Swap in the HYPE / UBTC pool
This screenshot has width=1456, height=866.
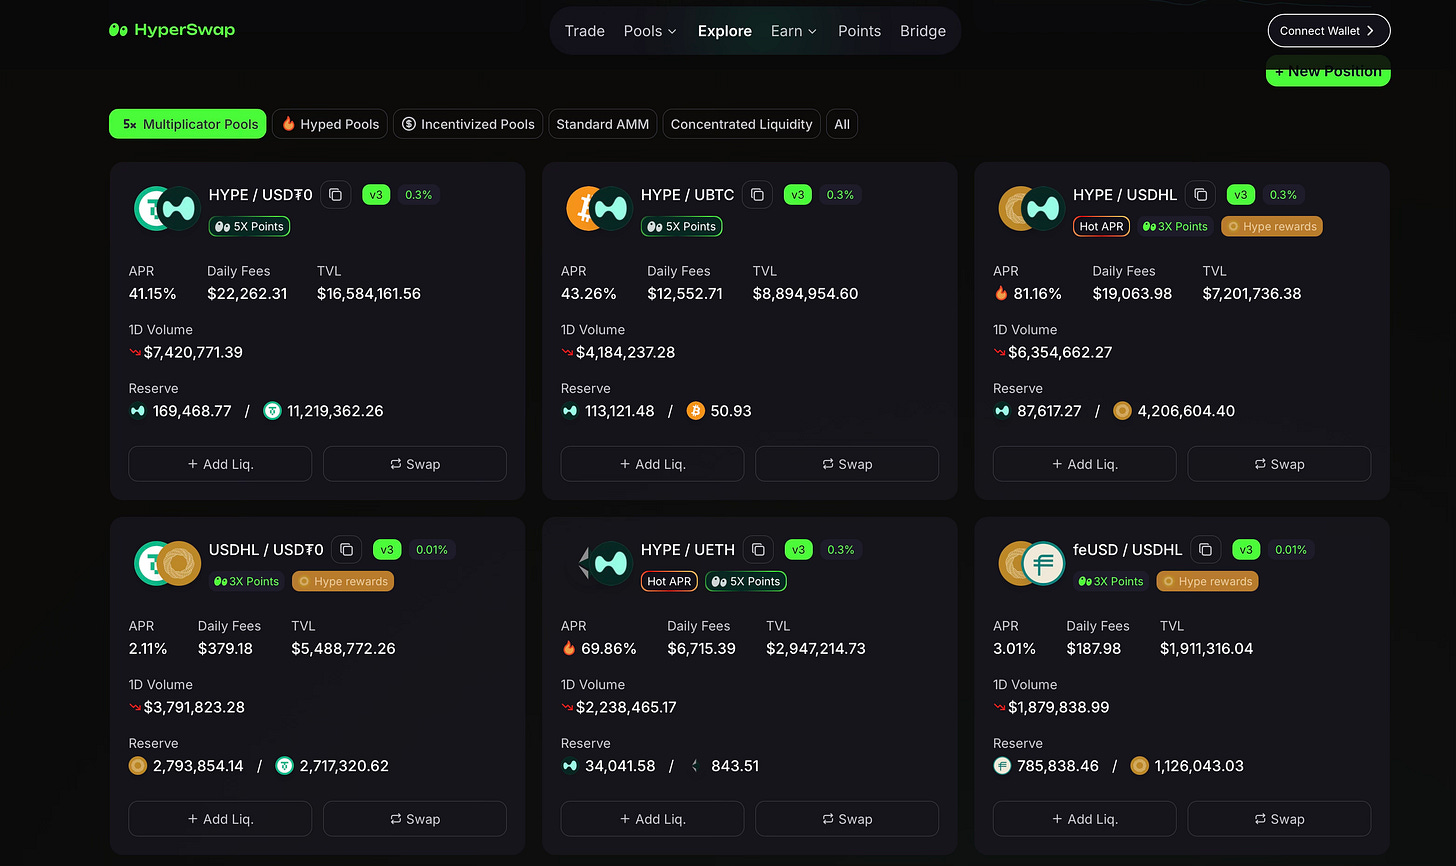point(847,464)
